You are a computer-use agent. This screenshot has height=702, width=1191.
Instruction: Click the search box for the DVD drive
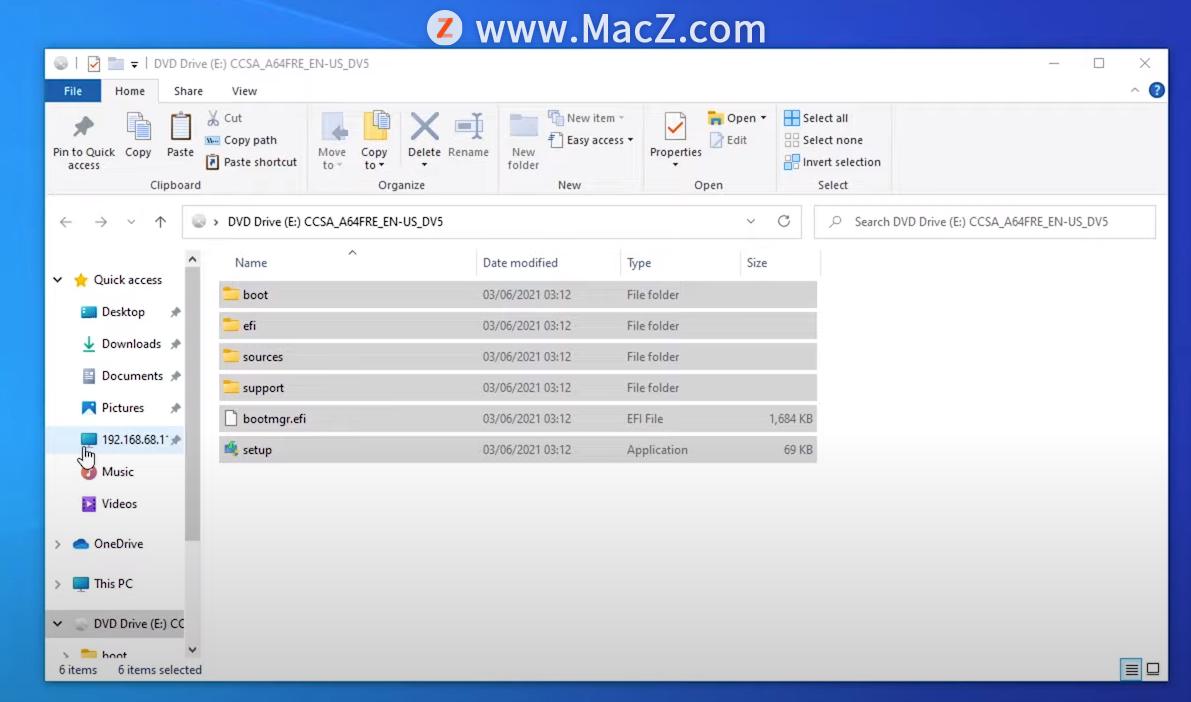pos(984,221)
